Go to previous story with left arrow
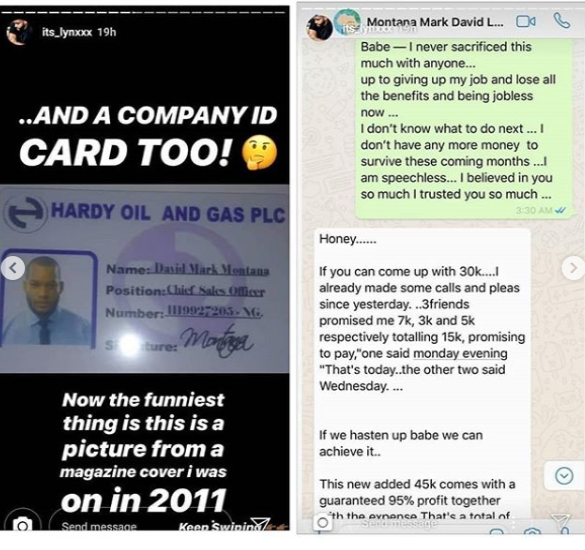Image resolution: width=585 pixels, height=550 pixels. (13, 268)
